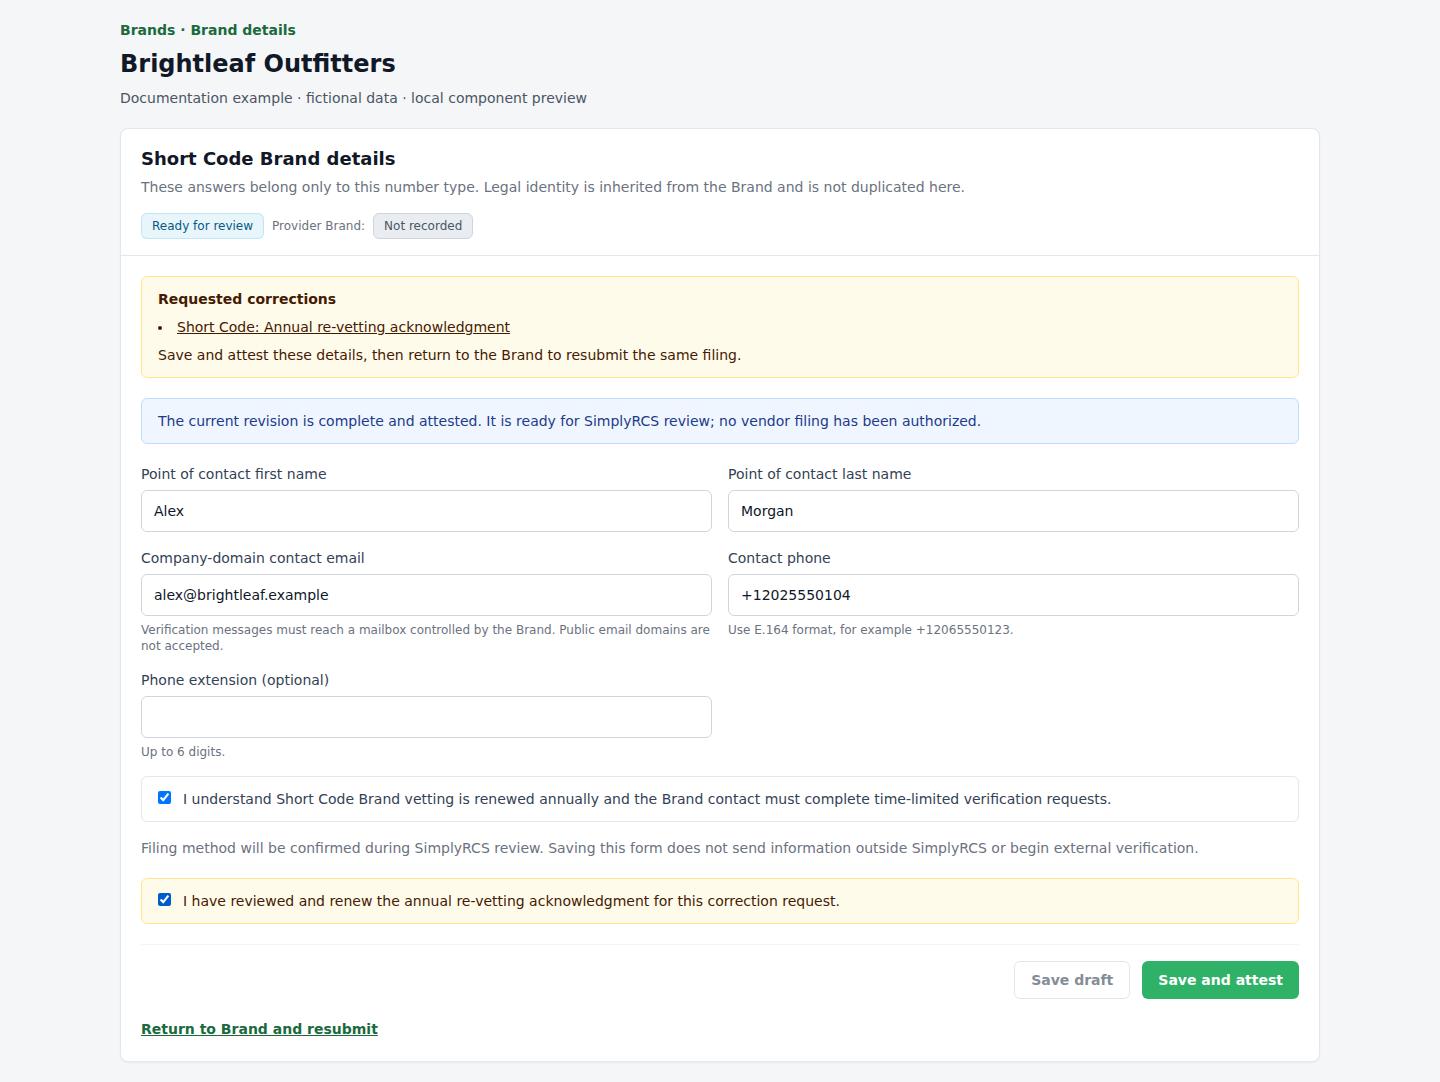Screen dimensions: 1440x1082
Task: Focus the Point of contact last name field
Action: tap(1013, 511)
